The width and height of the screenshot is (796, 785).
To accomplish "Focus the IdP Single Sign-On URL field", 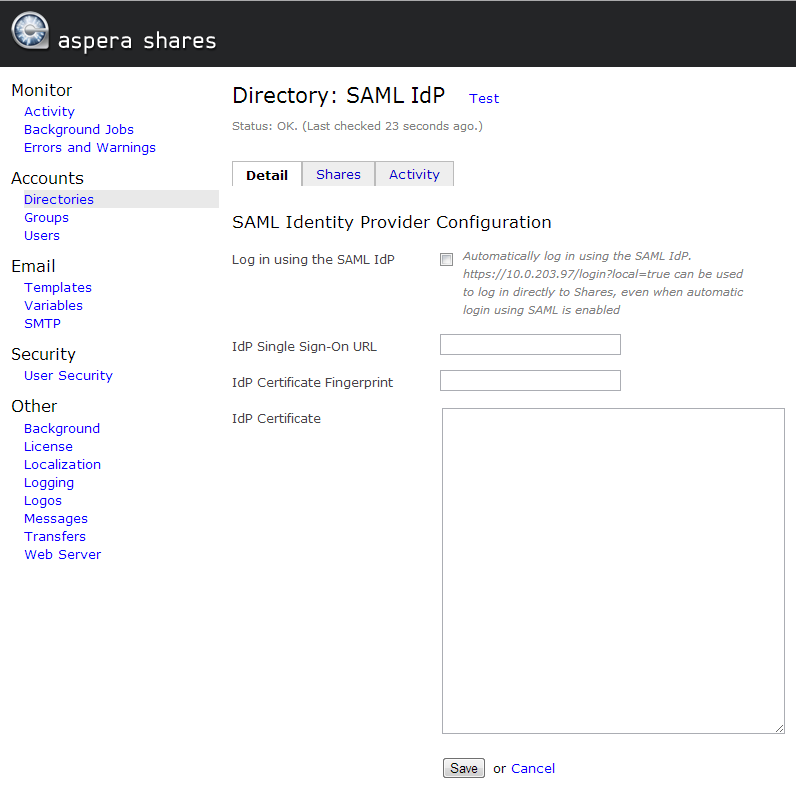I will (530, 344).
